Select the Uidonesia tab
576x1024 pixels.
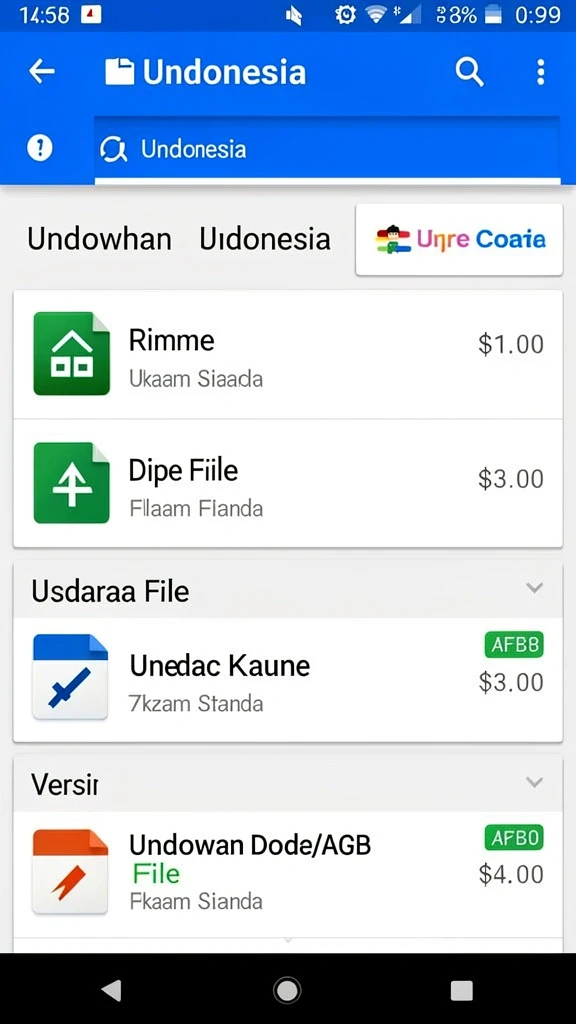(264, 239)
